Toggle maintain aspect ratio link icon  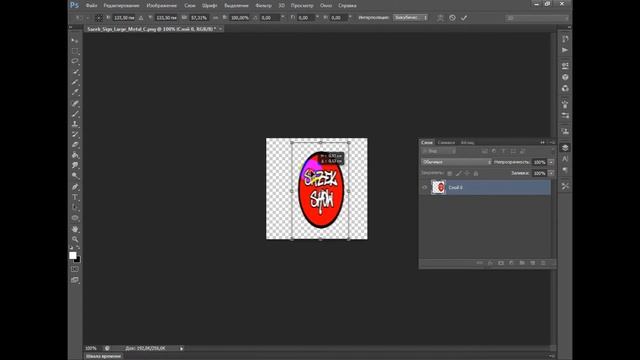pyautogui.click(x=216, y=18)
